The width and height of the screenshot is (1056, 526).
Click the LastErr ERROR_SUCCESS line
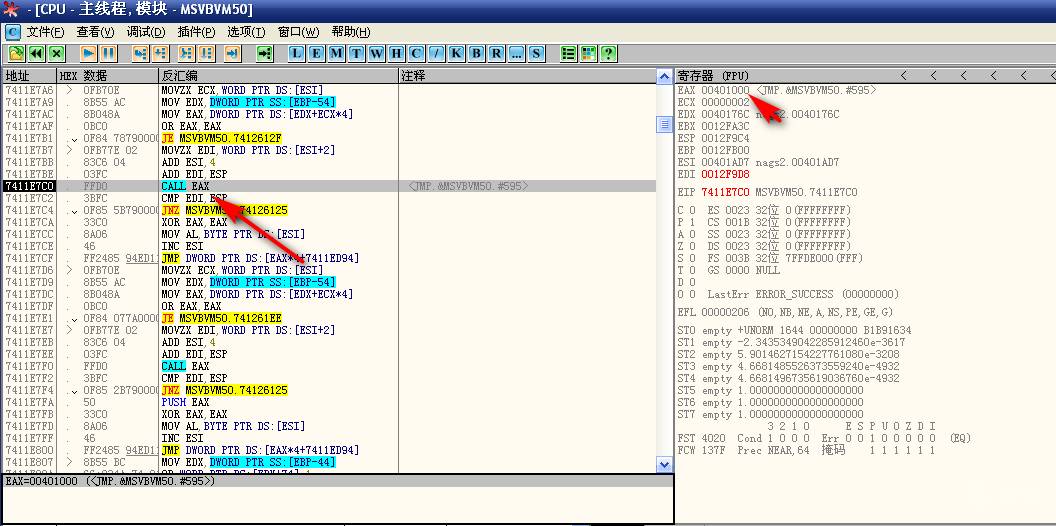coord(803,294)
